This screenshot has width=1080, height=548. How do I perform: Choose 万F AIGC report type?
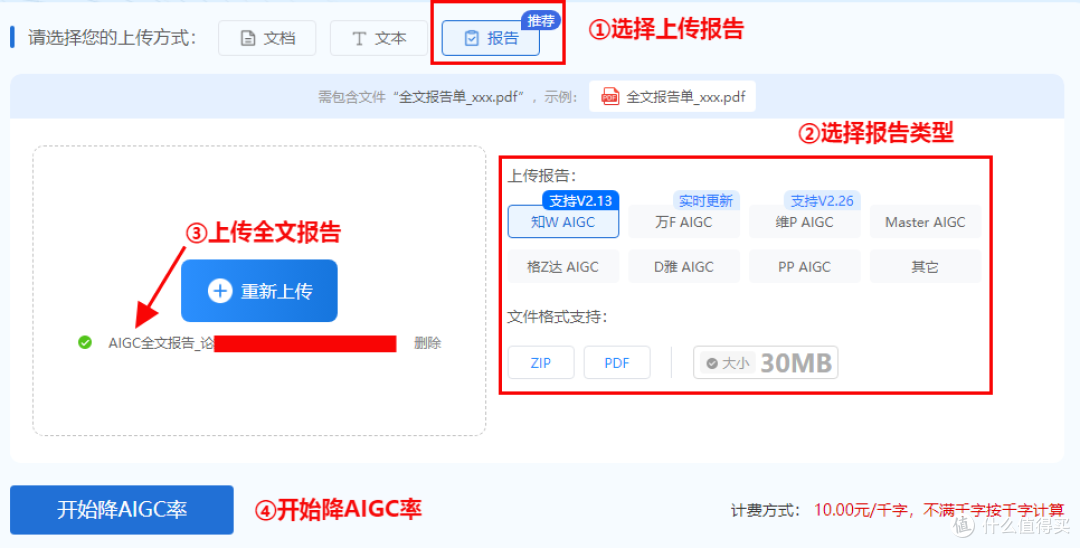(x=684, y=222)
